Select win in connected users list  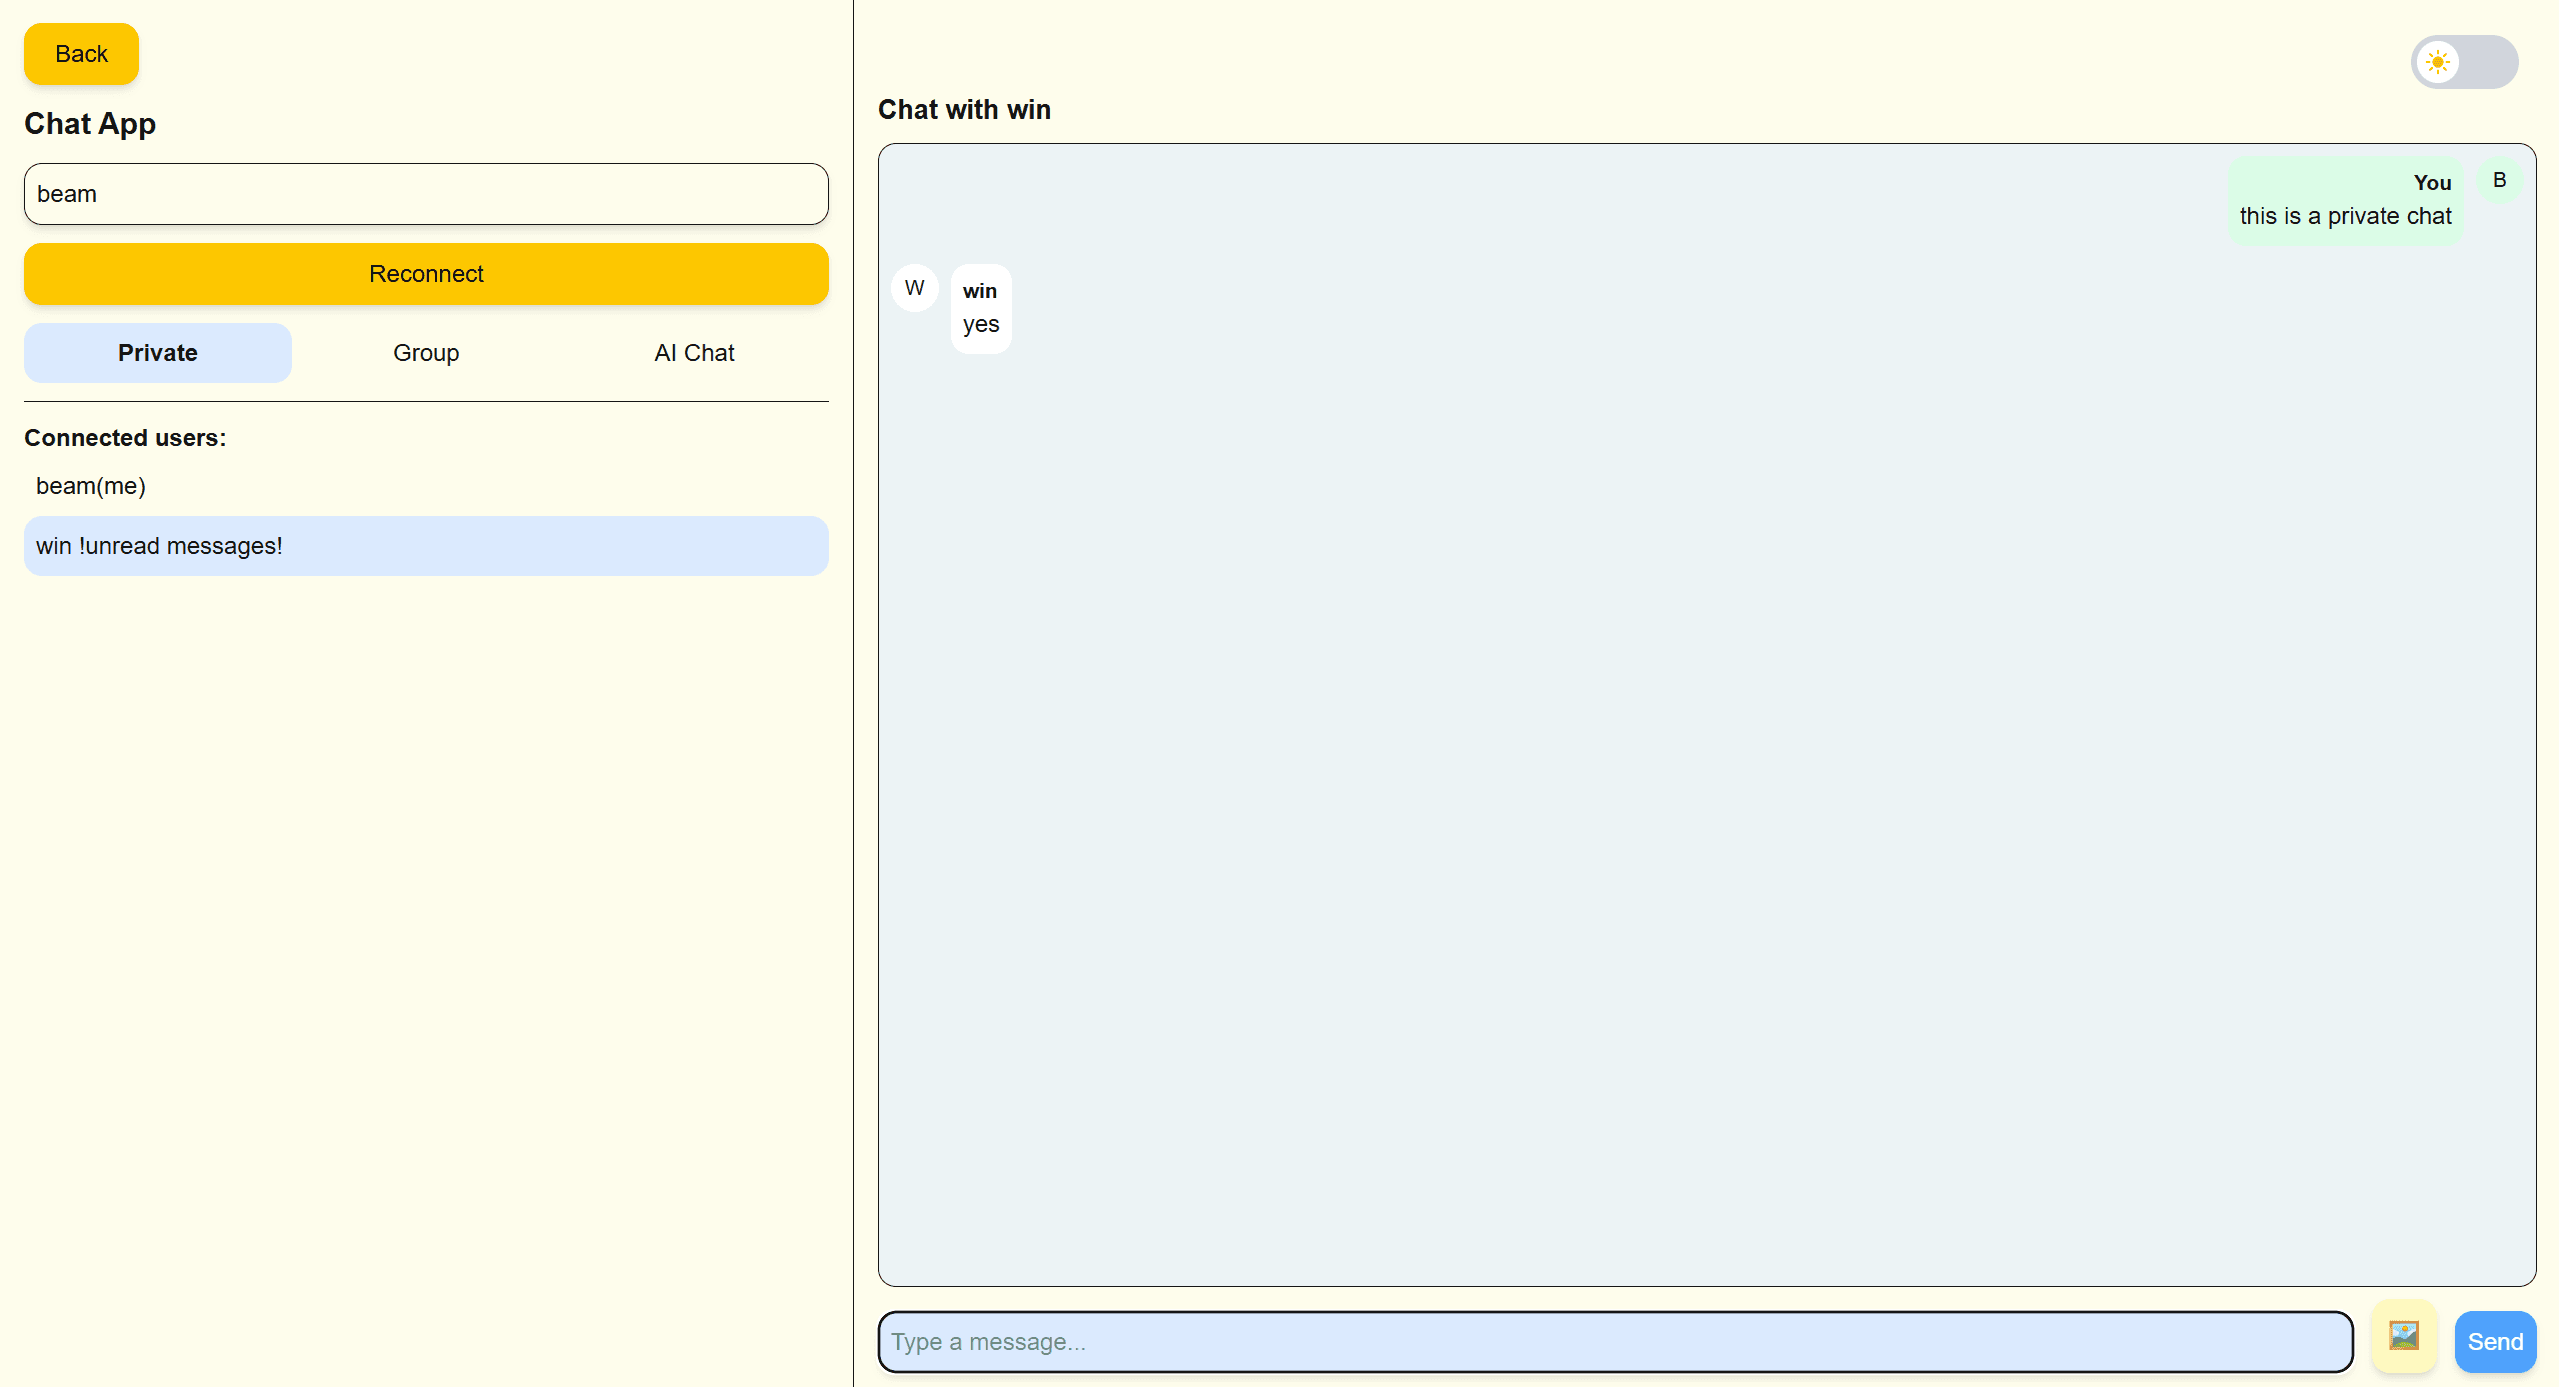(x=426, y=546)
